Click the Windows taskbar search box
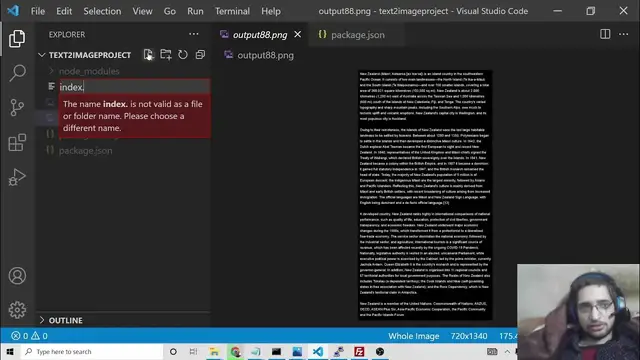The height and width of the screenshot is (360, 640). pos(91,351)
